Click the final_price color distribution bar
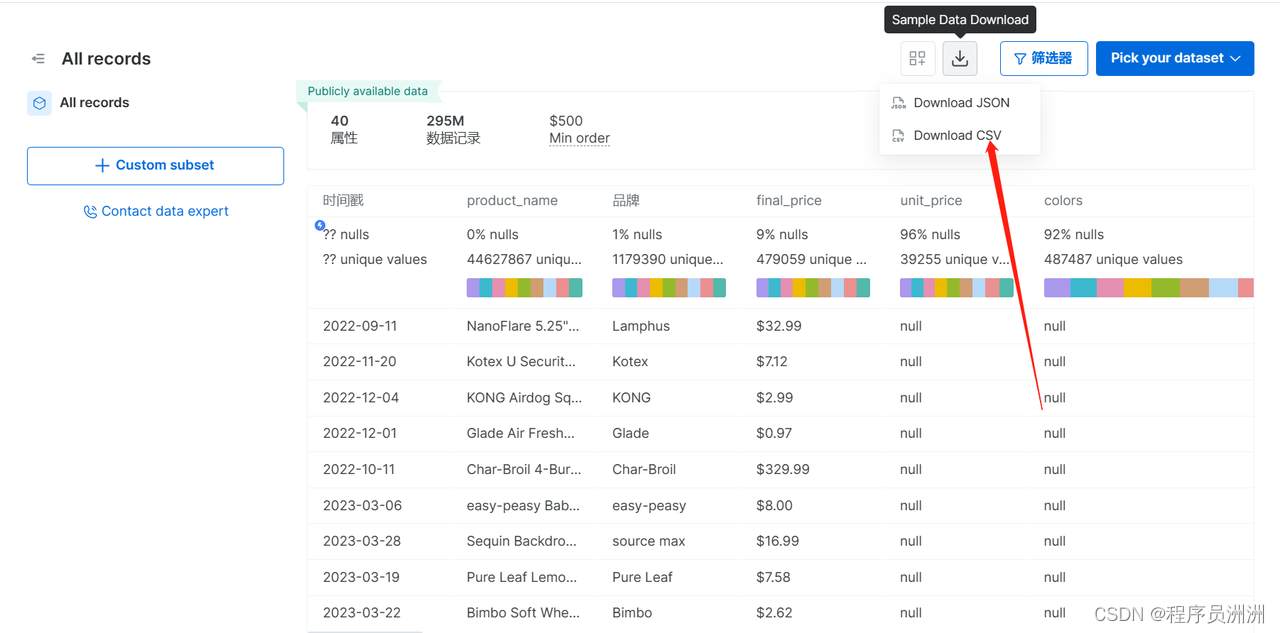The image size is (1280, 633). tap(813, 288)
